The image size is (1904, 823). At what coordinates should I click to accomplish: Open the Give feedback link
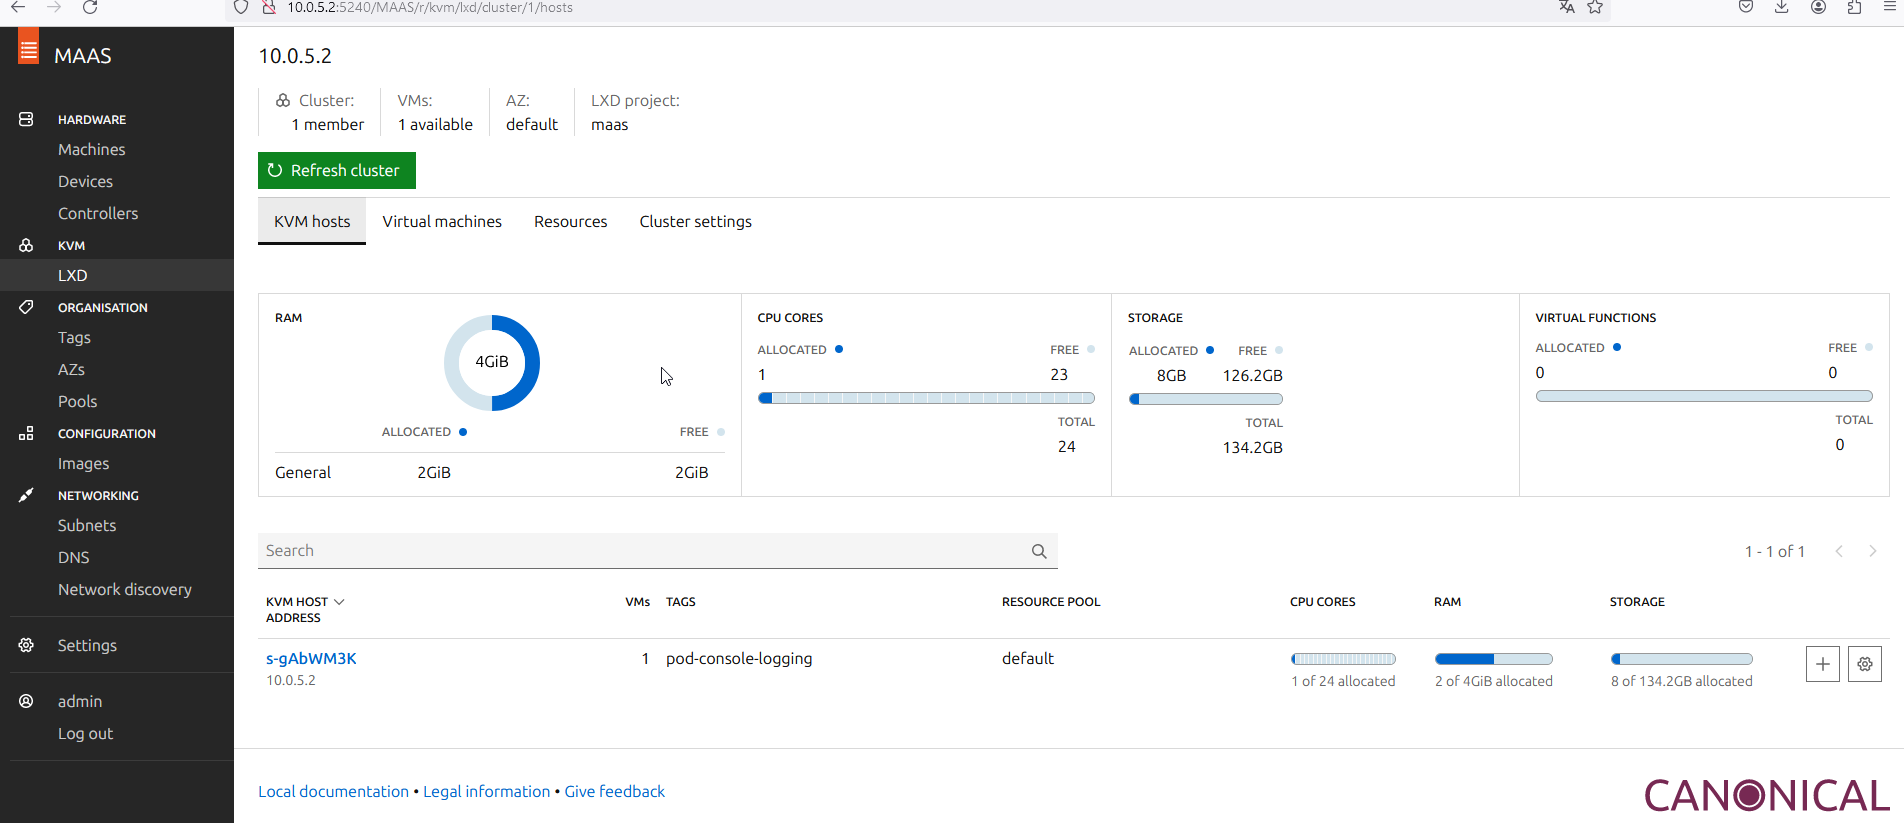(x=614, y=791)
